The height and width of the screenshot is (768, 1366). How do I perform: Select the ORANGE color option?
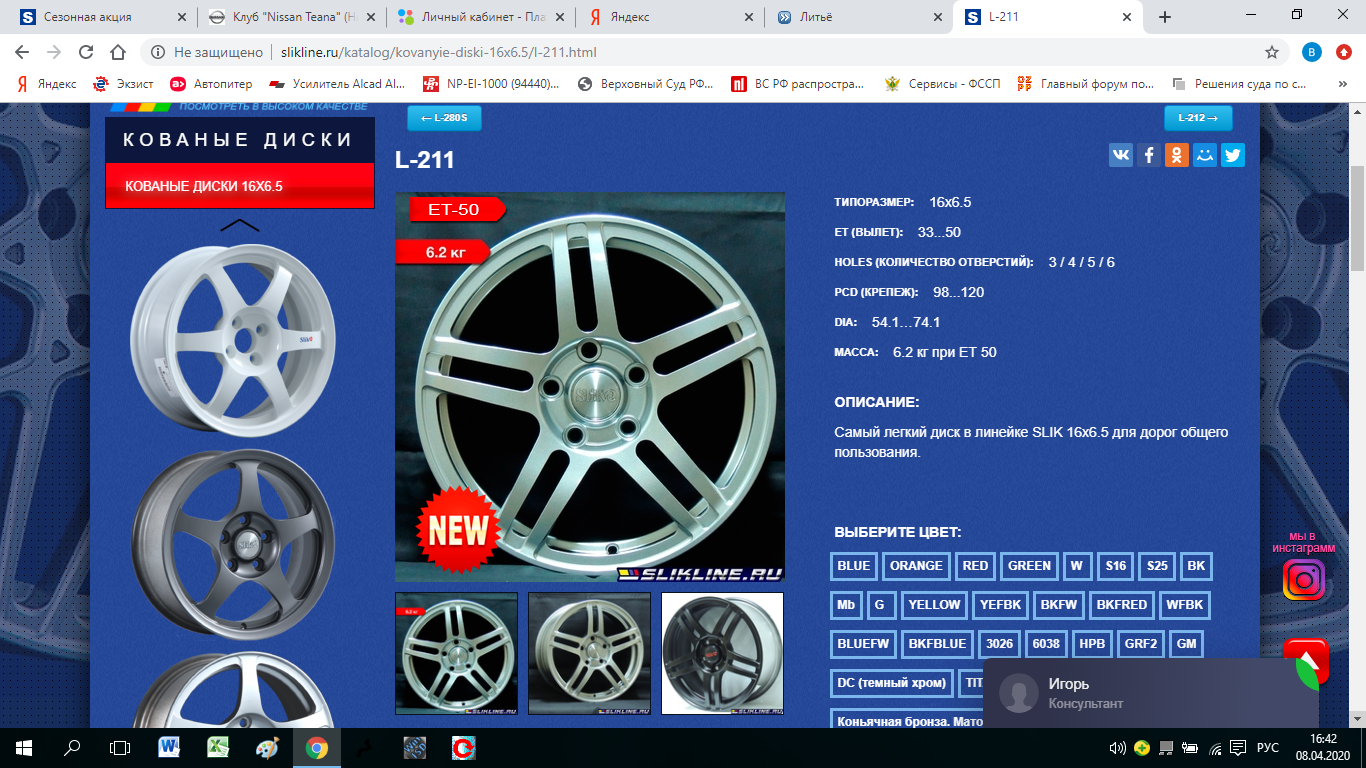click(x=916, y=566)
